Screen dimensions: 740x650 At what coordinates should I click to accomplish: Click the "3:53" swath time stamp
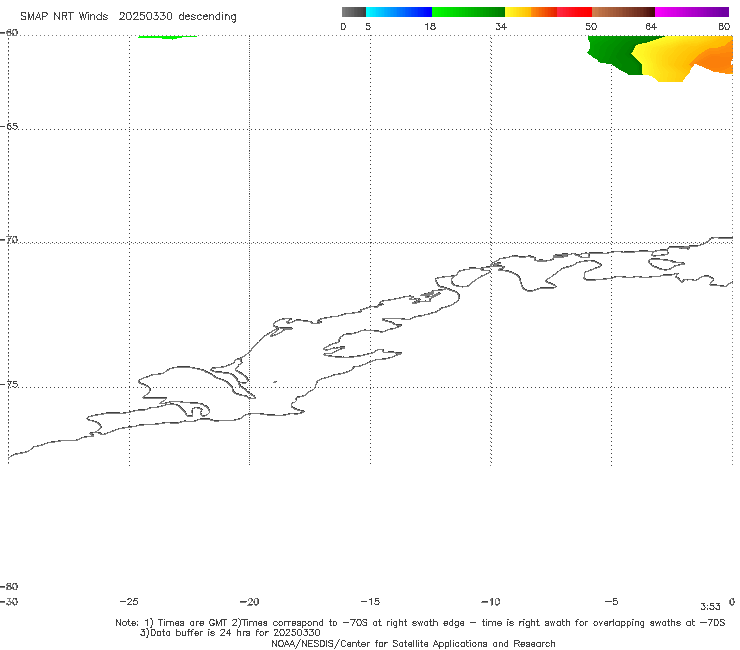click(x=710, y=607)
